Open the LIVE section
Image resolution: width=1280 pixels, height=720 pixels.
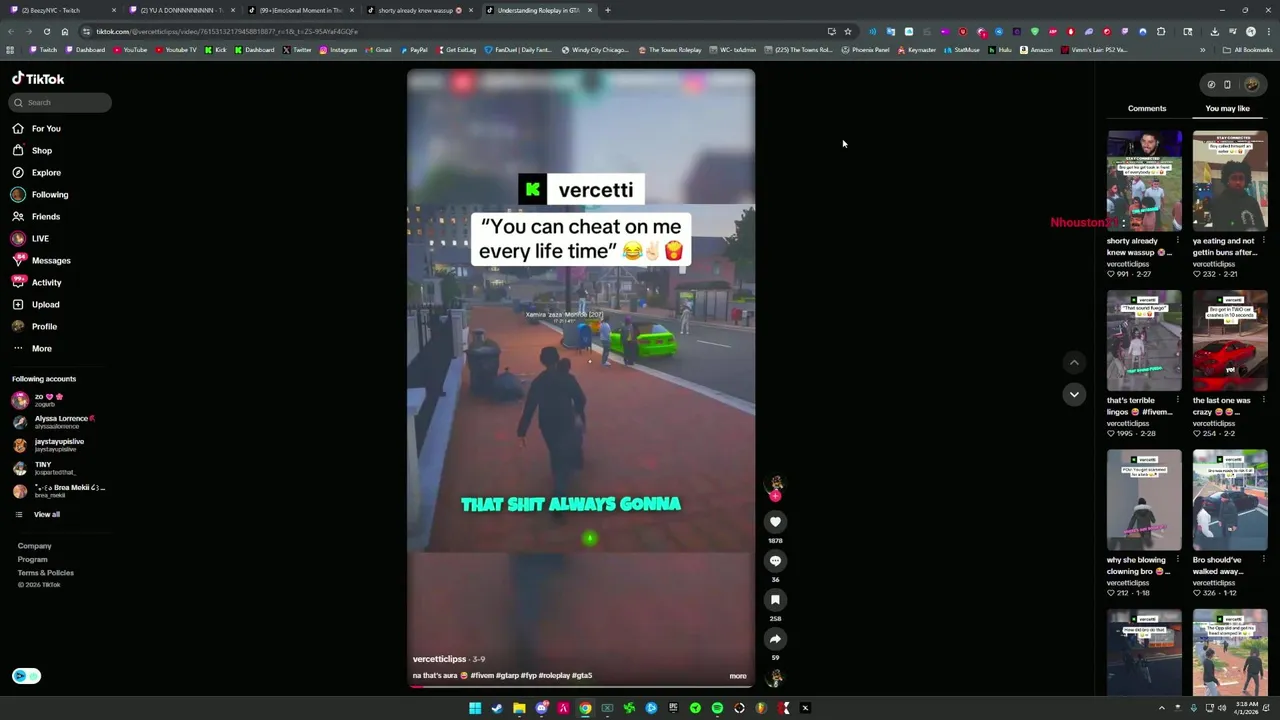click(31, 239)
